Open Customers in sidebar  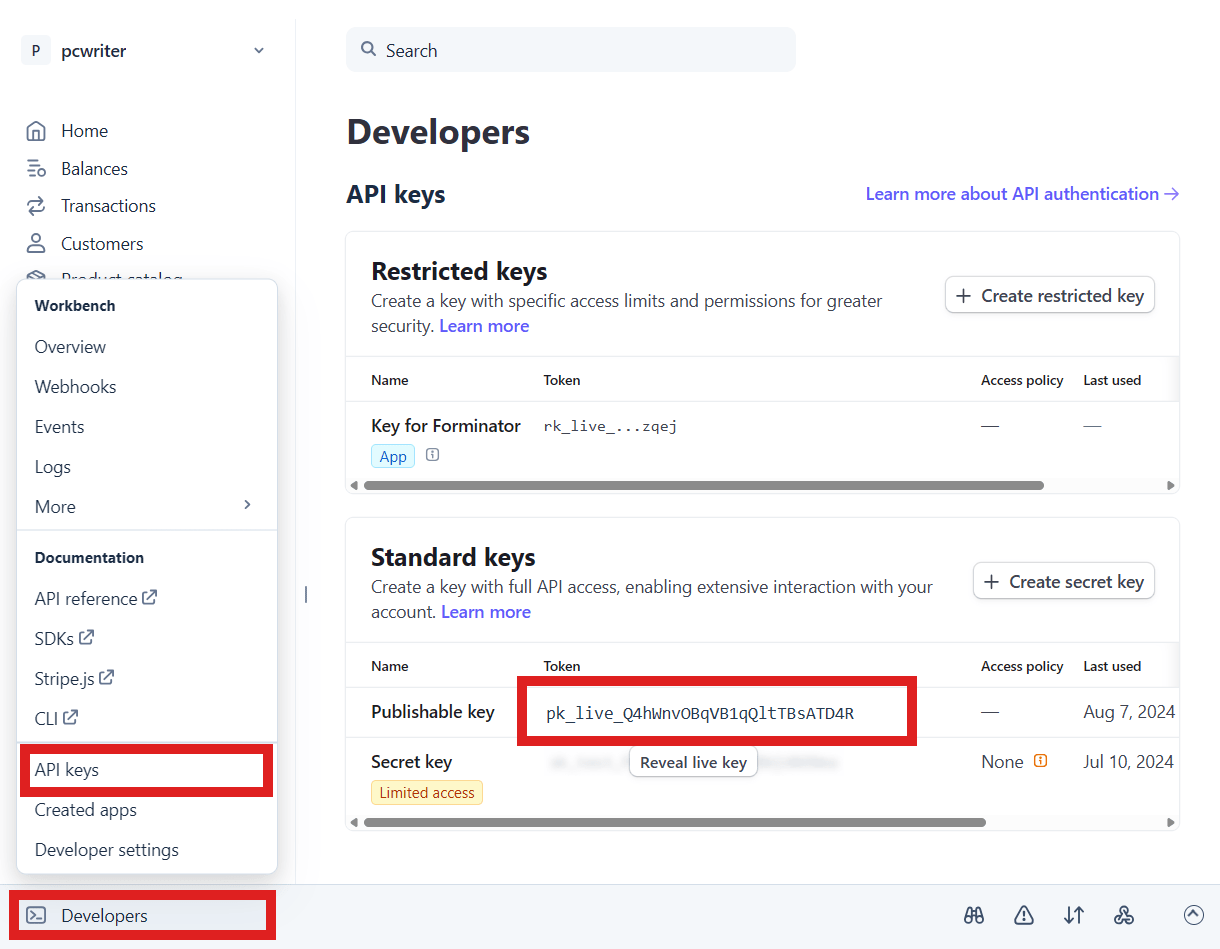[102, 244]
